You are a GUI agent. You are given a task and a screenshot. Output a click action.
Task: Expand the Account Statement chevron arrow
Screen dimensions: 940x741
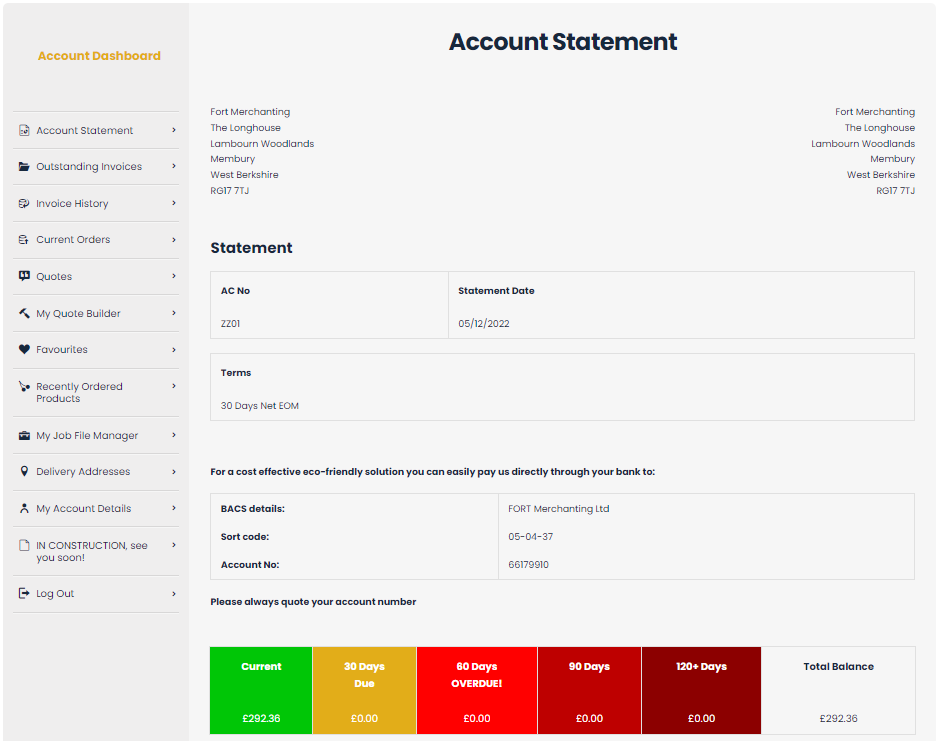pyautogui.click(x=173, y=130)
